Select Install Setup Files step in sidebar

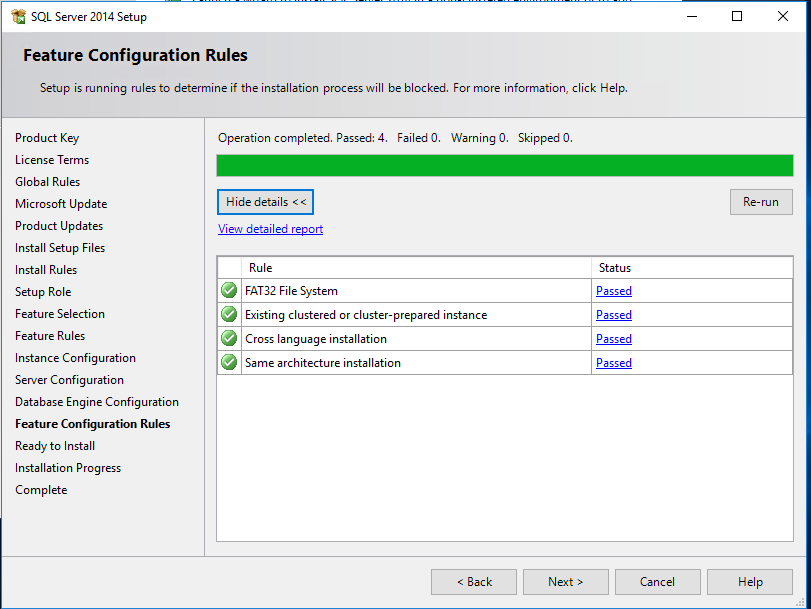[x=60, y=248]
